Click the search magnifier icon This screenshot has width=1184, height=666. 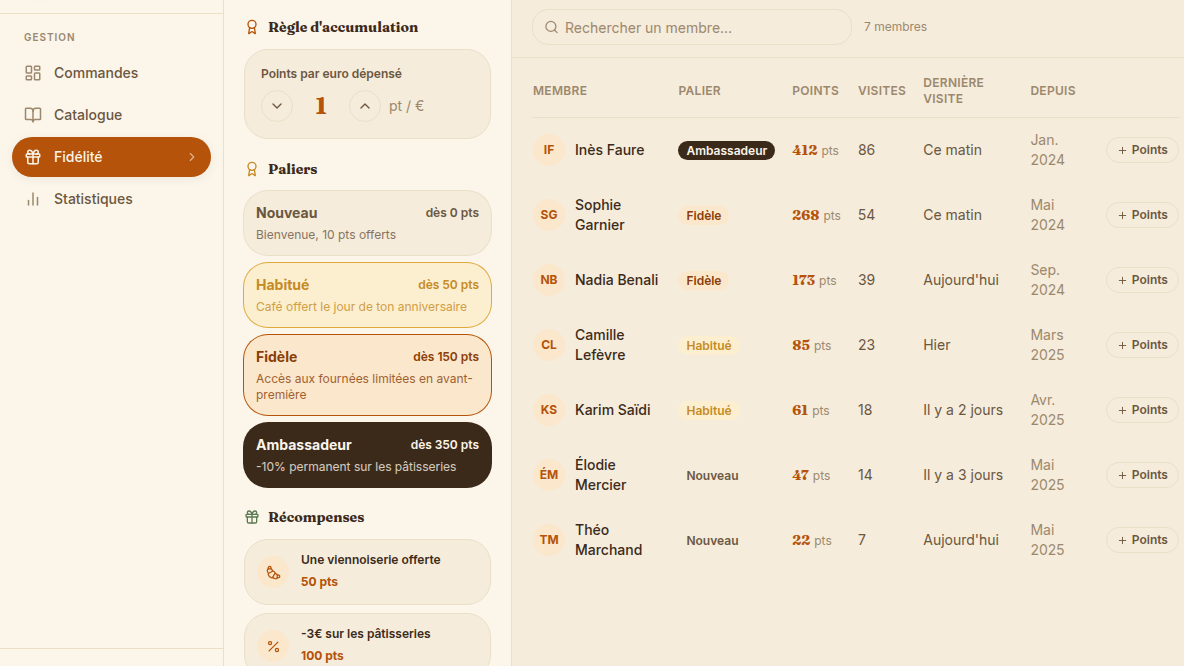pyautogui.click(x=551, y=27)
